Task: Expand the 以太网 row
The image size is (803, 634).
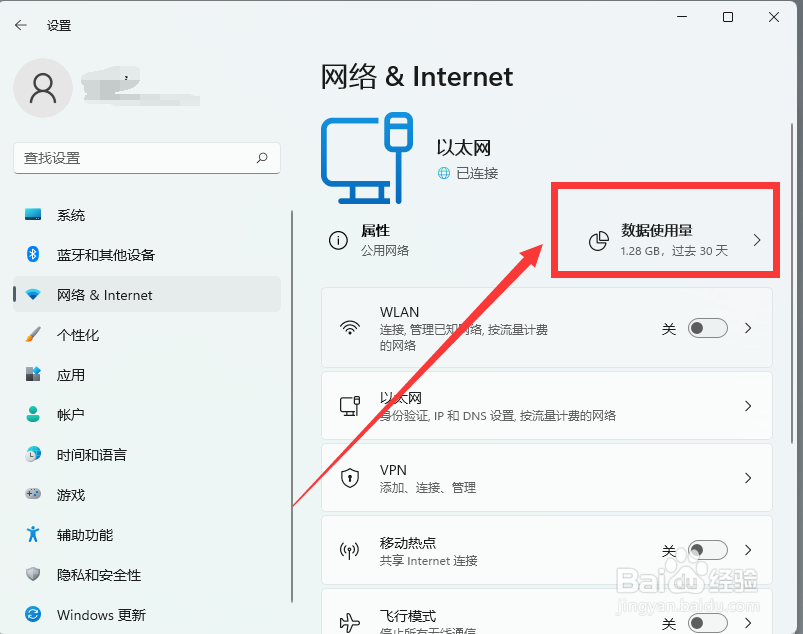Action: click(x=747, y=406)
